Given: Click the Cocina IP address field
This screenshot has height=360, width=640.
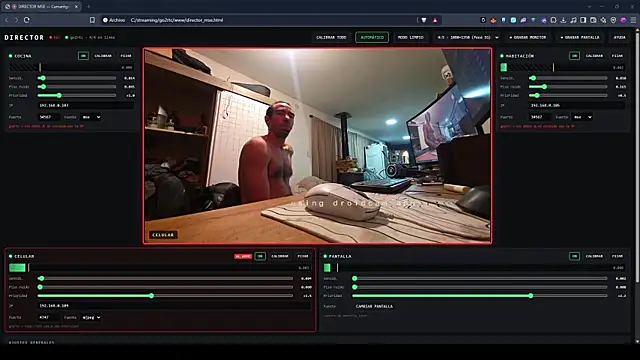Looking at the screenshot, I should coord(86,105).
